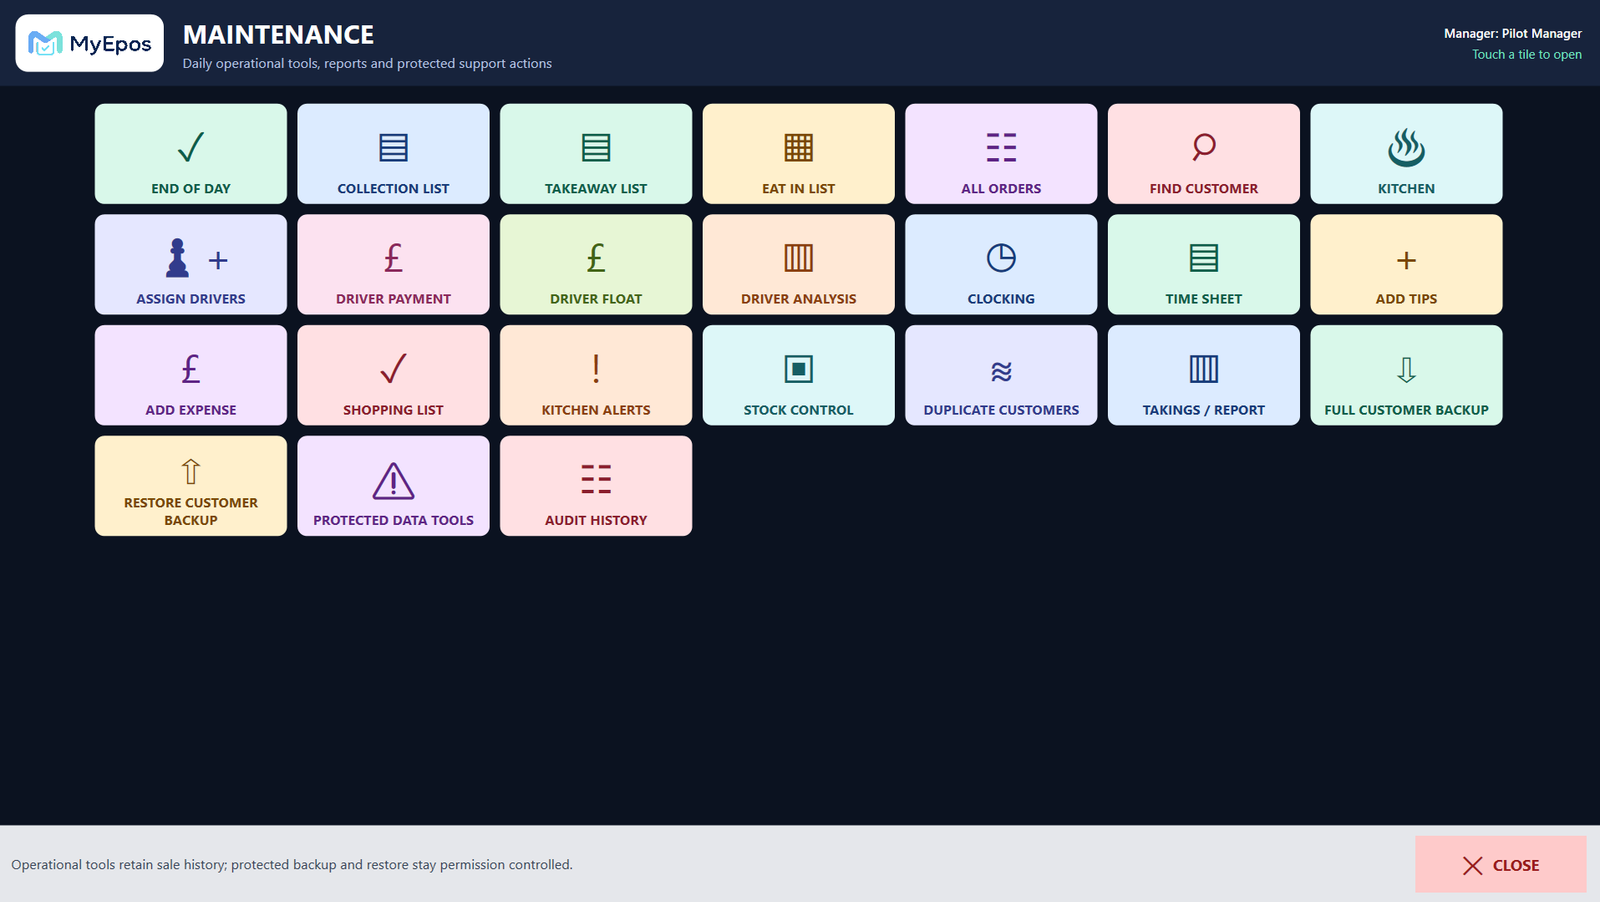Click the 'Manager: Pilot Manager' text
Screen dimensions: 1600x902
[x=1512, y=33]
